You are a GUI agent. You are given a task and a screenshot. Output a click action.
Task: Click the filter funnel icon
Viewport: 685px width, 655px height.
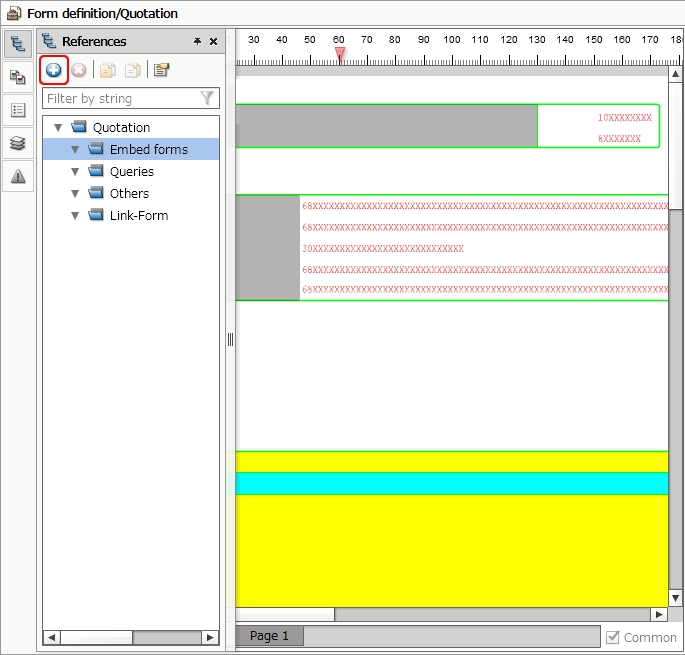tap(207, 98)
